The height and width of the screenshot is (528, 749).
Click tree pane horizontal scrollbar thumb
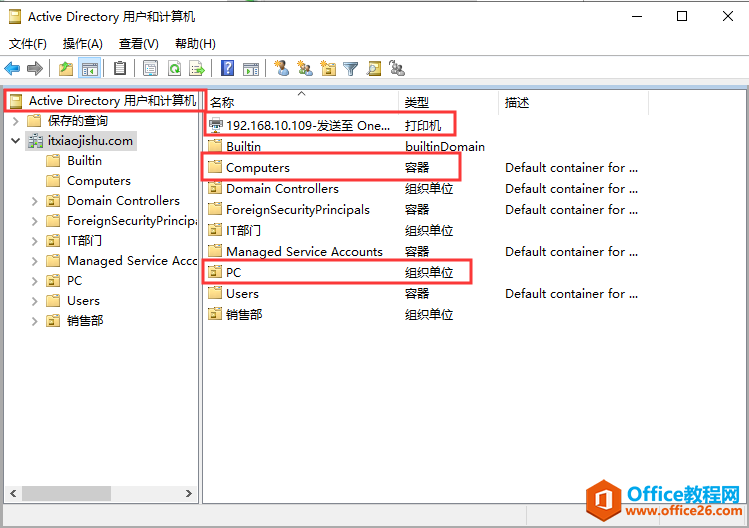66,494
